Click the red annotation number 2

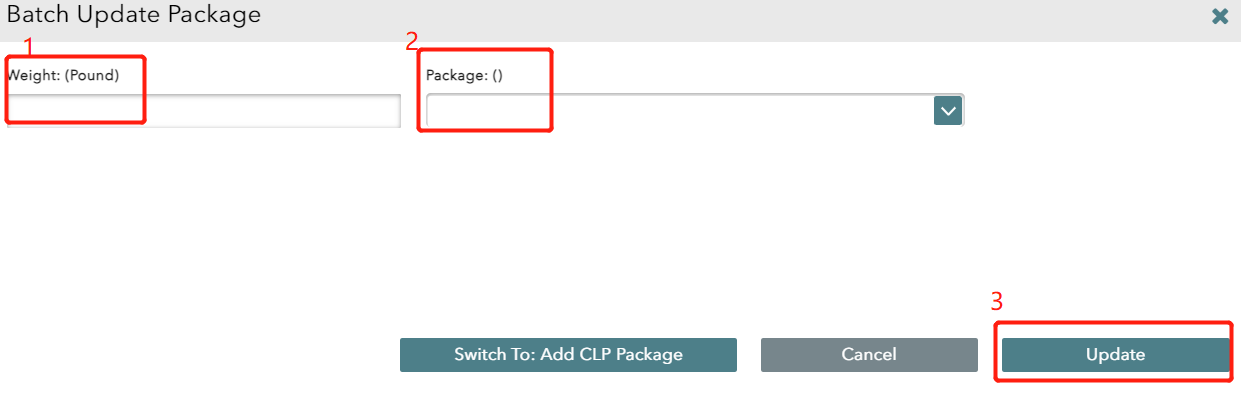pos(411,42)
